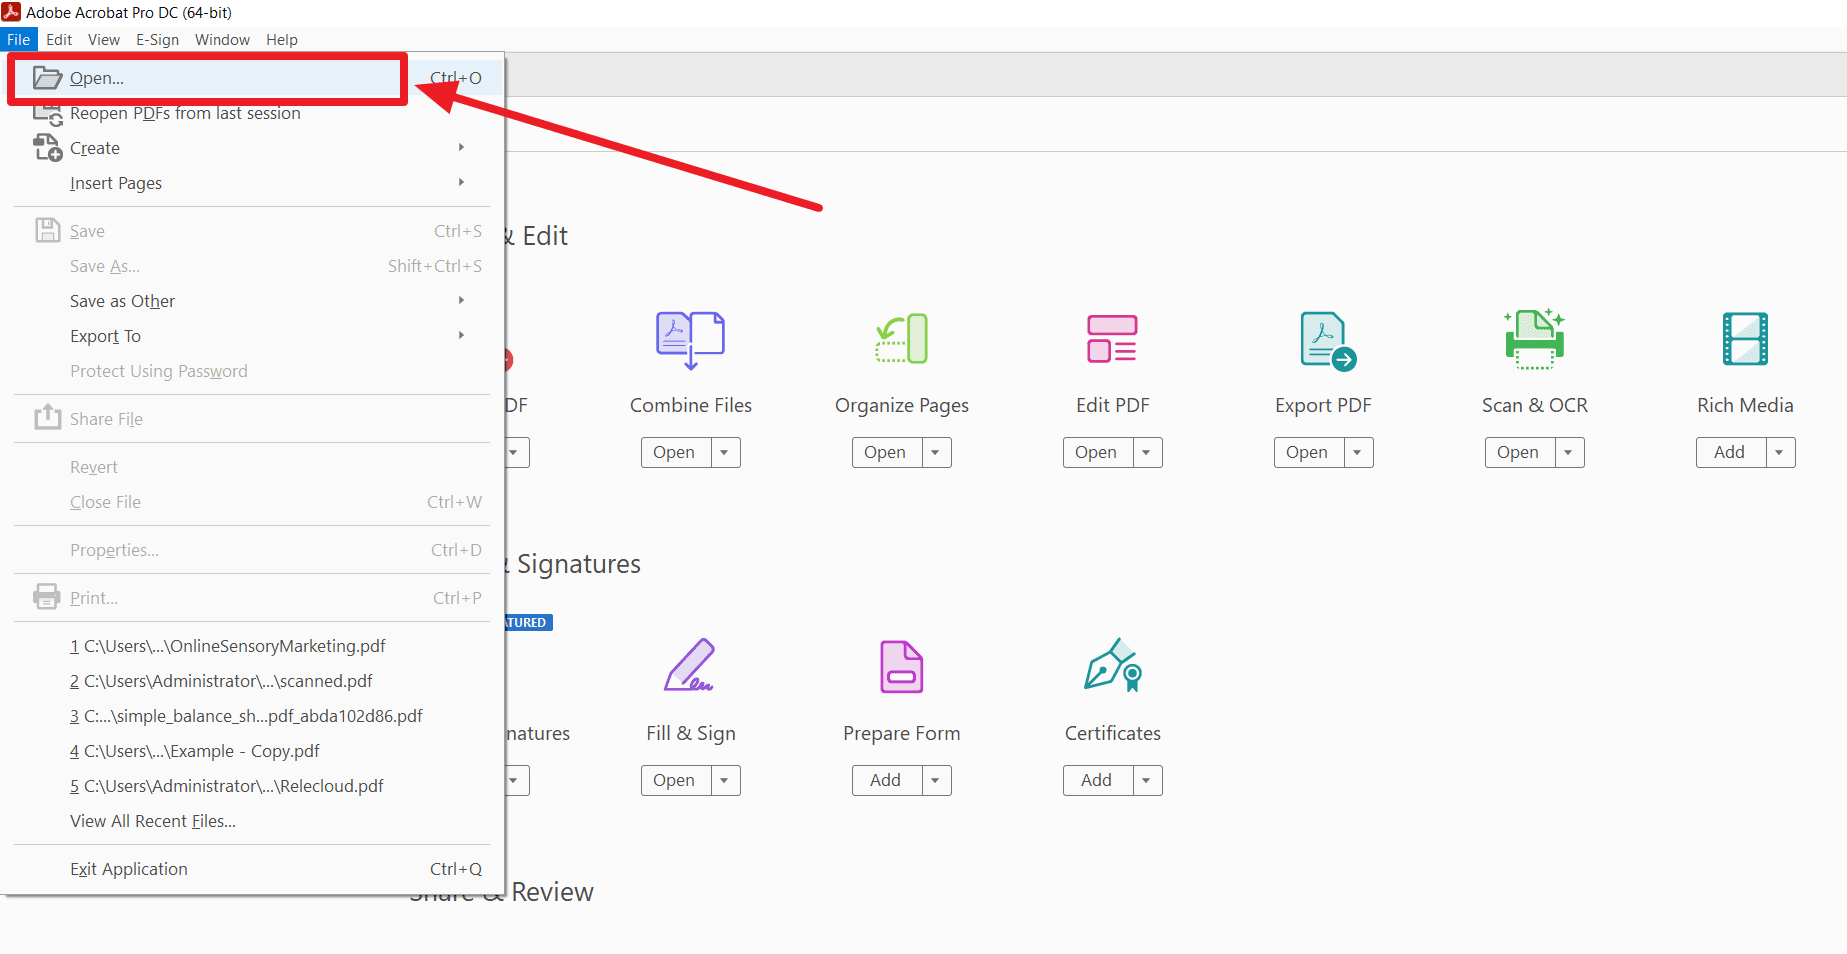
Task: Choose Exit Application from File menu
Action: point(252,869)
